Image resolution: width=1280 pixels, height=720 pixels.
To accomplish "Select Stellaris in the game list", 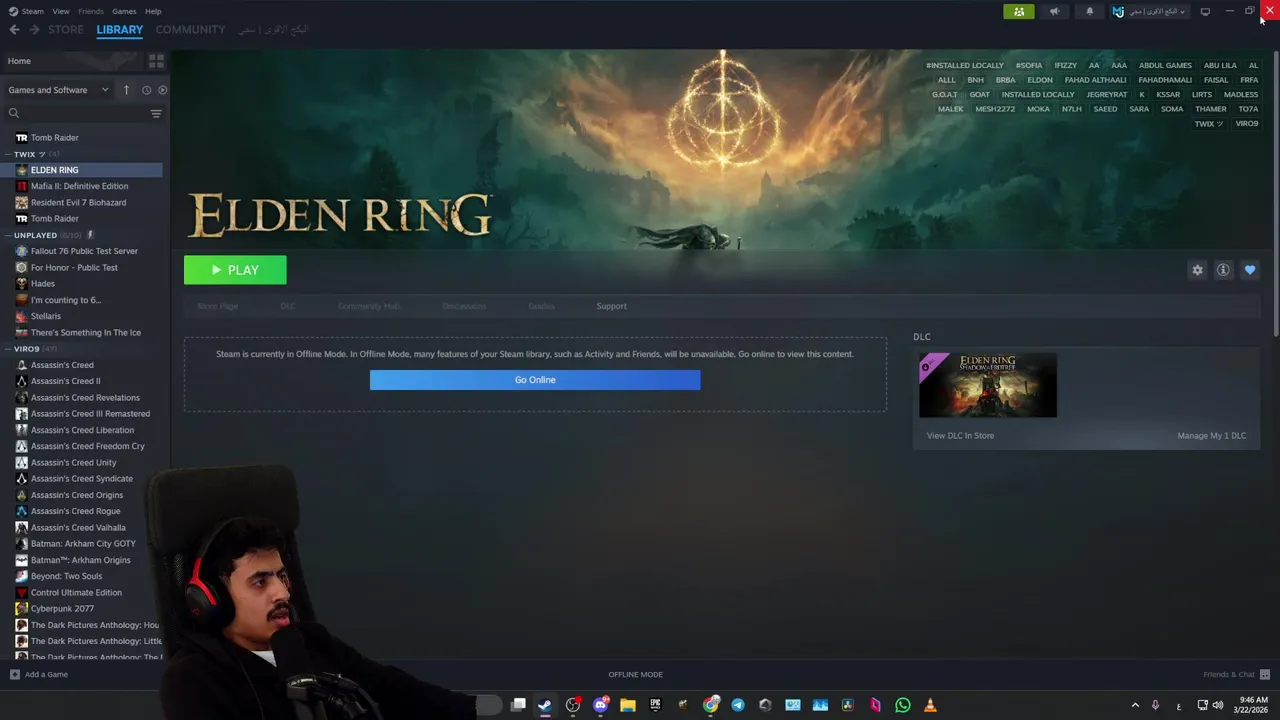I will pyautogui.click(x=46, y=316).
